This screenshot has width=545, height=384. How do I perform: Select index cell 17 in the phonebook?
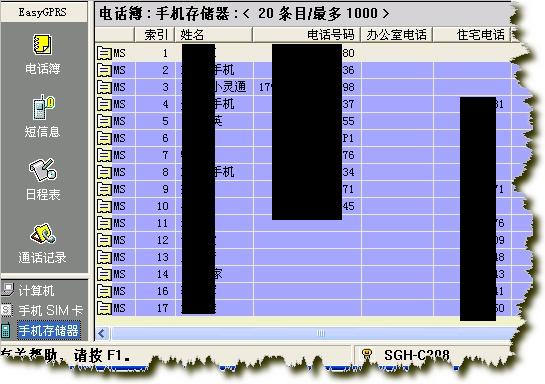coord(154,308)
